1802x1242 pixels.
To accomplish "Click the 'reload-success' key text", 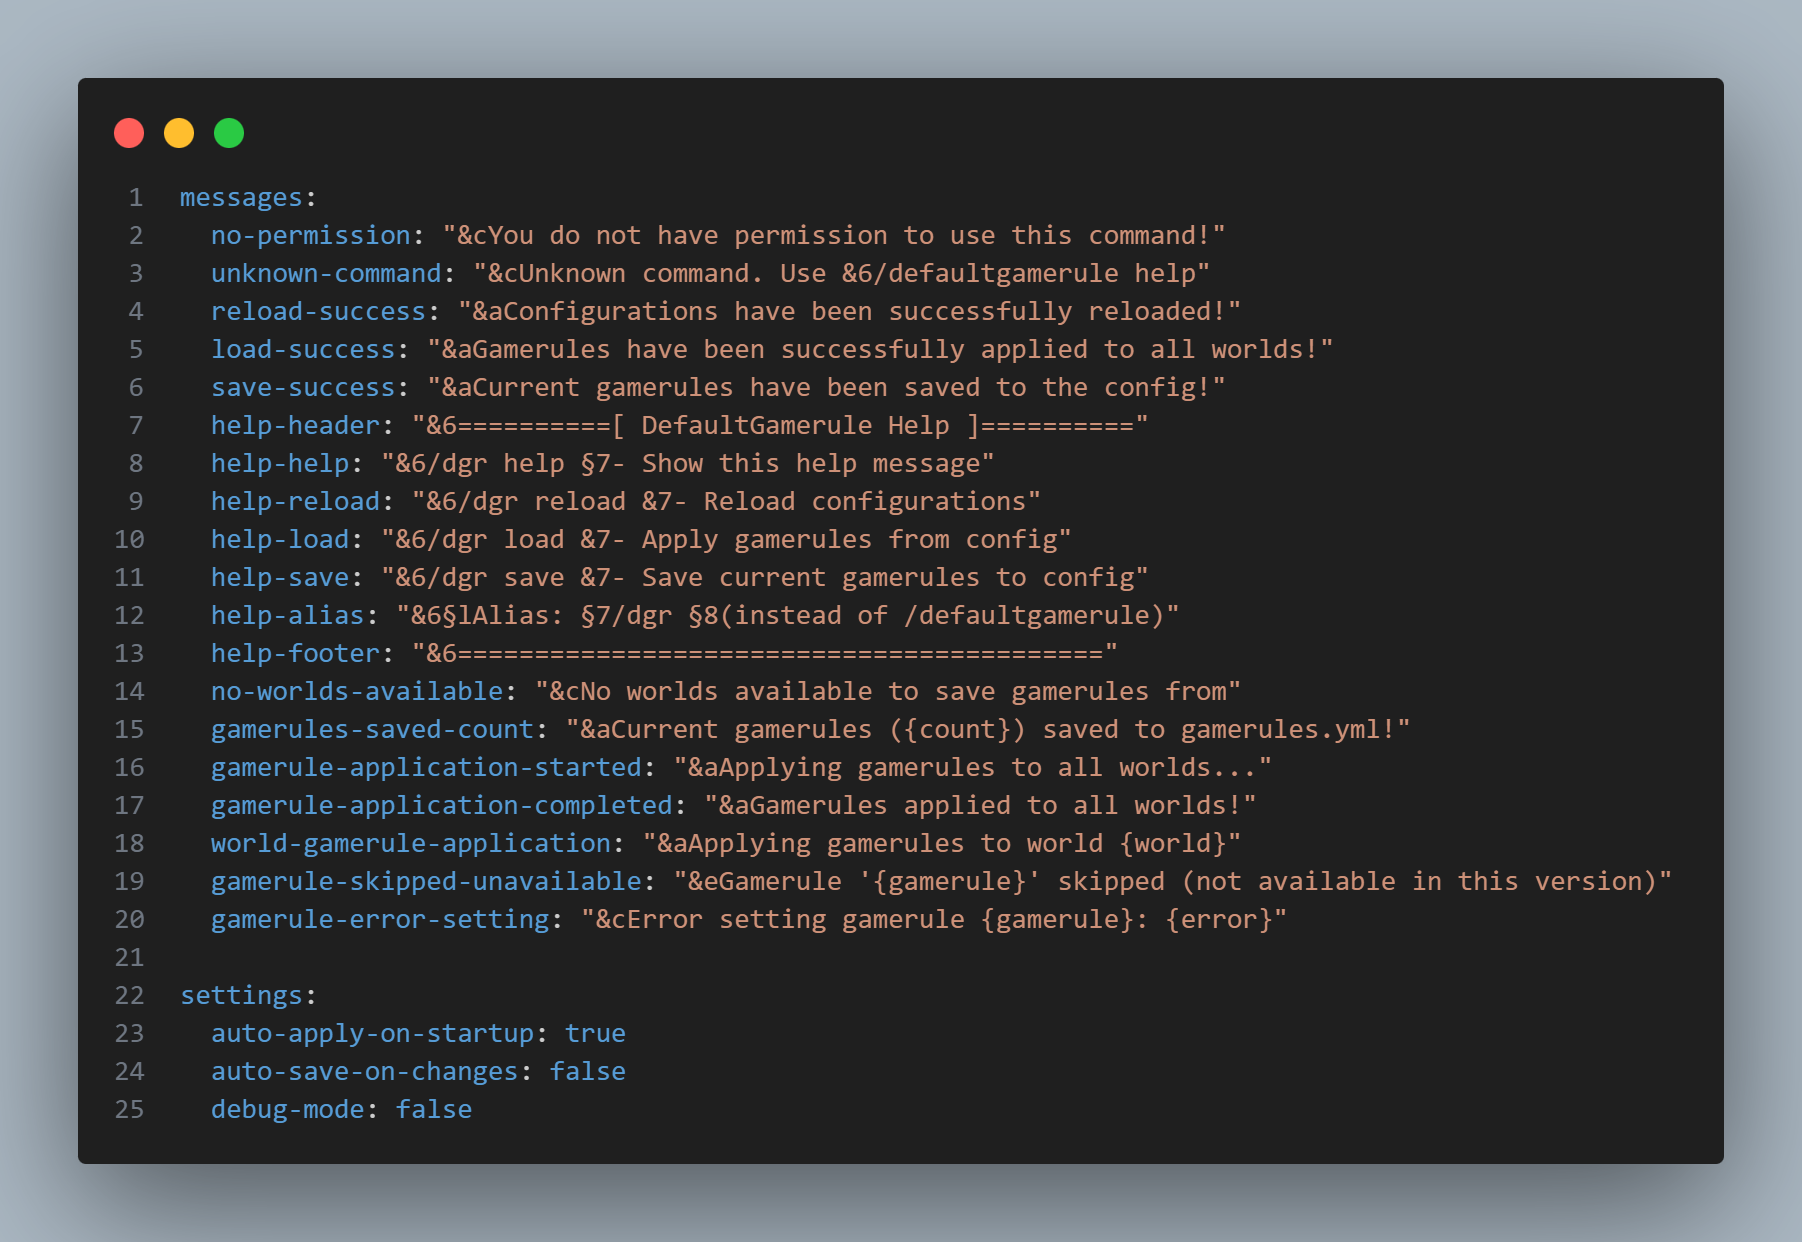I will click(319, 312).
